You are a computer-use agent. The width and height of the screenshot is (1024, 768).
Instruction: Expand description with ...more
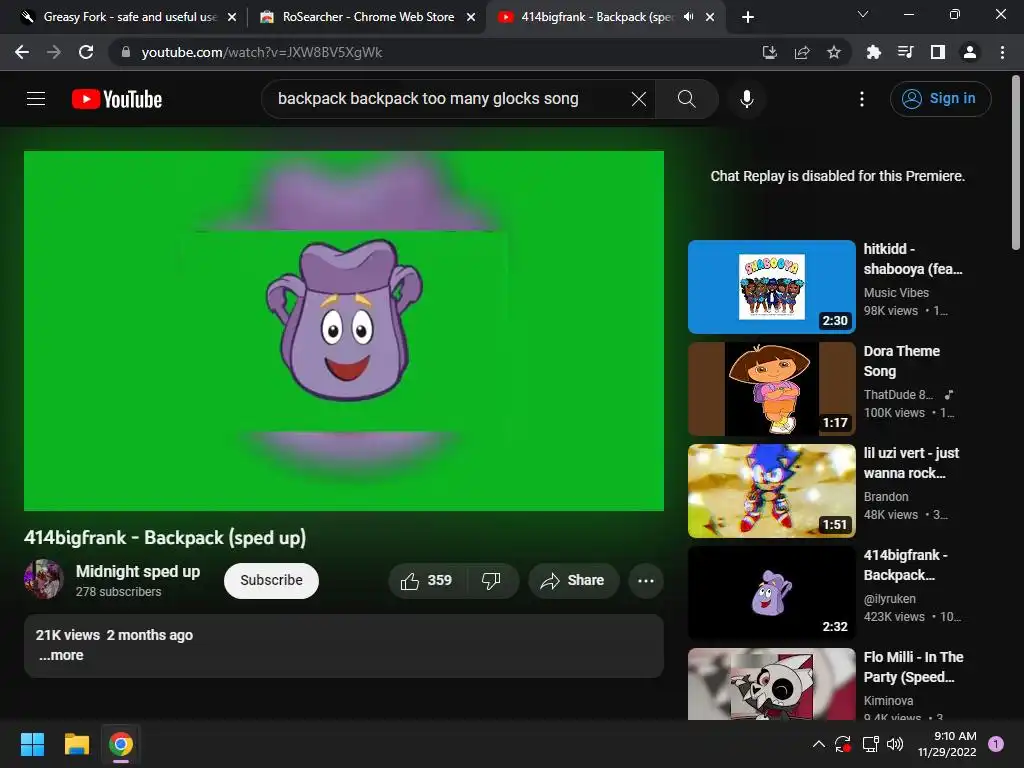61,655
